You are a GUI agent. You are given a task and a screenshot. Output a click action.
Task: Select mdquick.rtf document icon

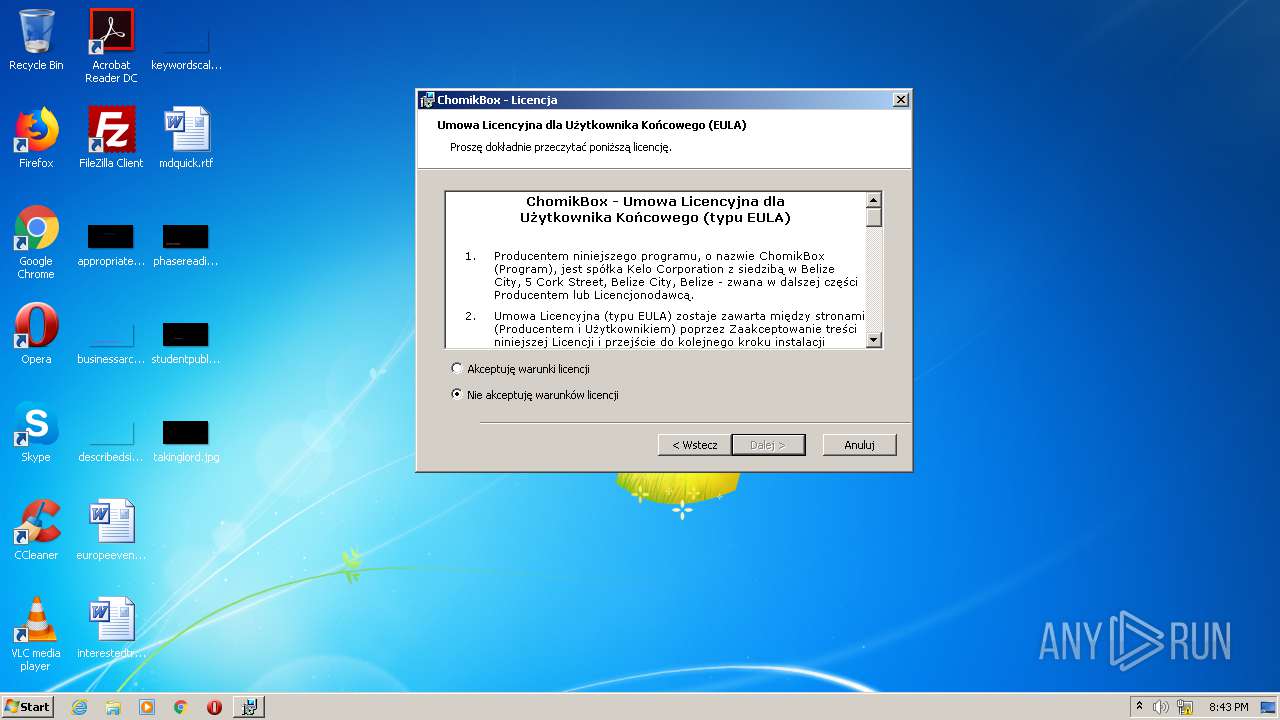186,138
